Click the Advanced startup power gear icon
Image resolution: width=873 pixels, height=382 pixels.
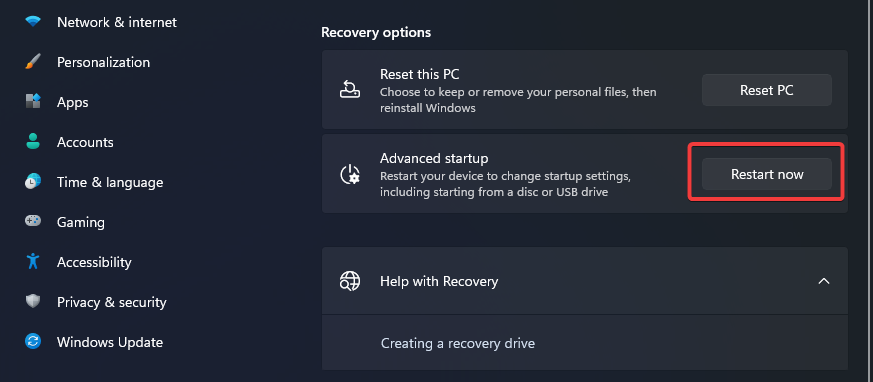click(350, 174)
